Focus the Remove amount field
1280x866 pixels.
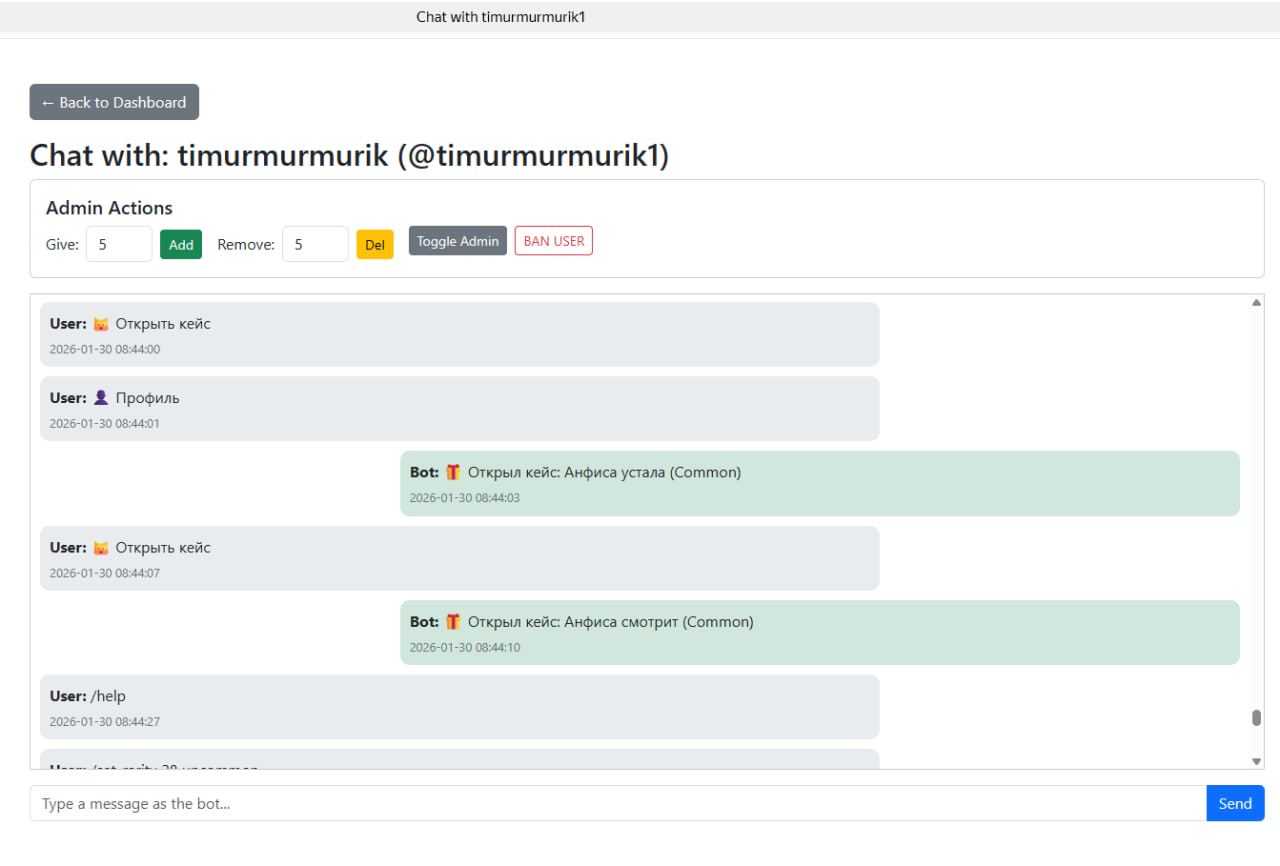315,244
